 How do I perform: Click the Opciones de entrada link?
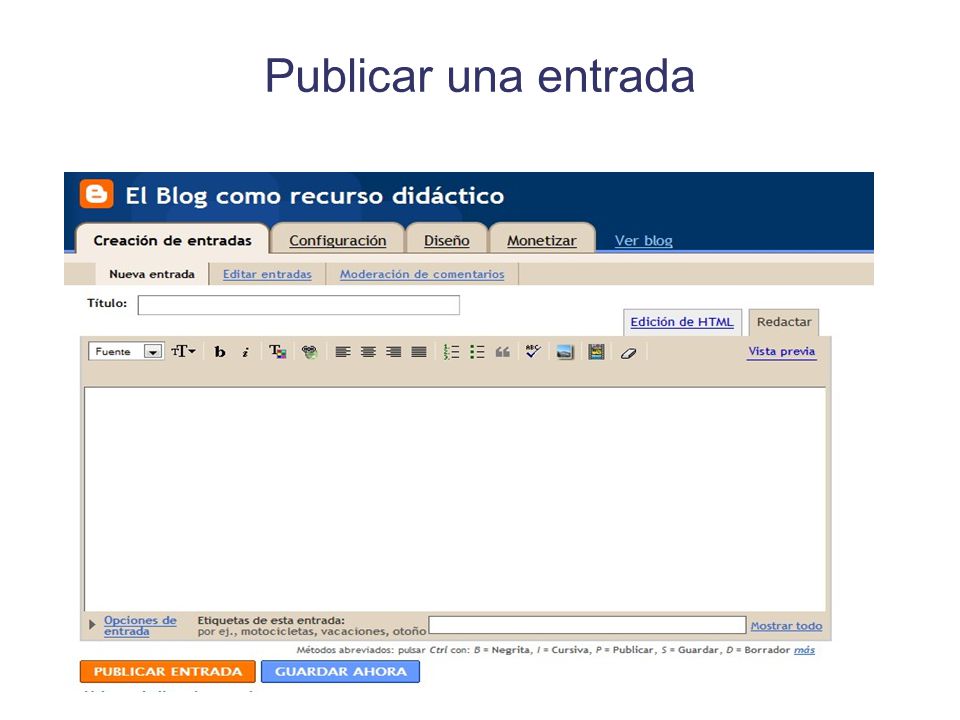(x=140, y=625)
